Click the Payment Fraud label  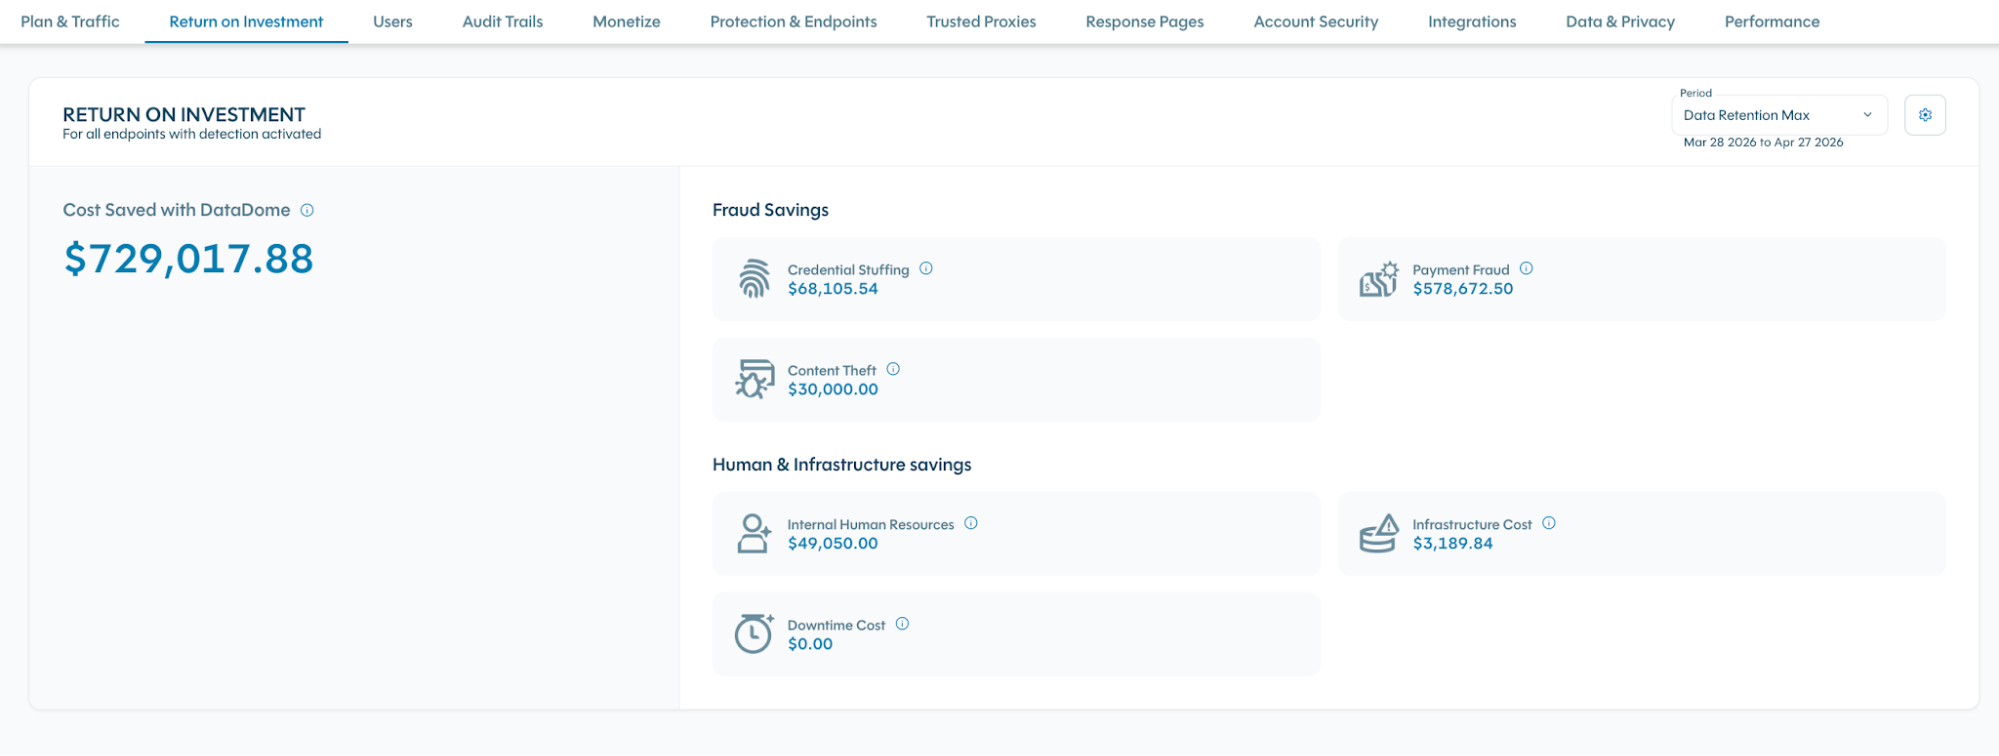1461,270
